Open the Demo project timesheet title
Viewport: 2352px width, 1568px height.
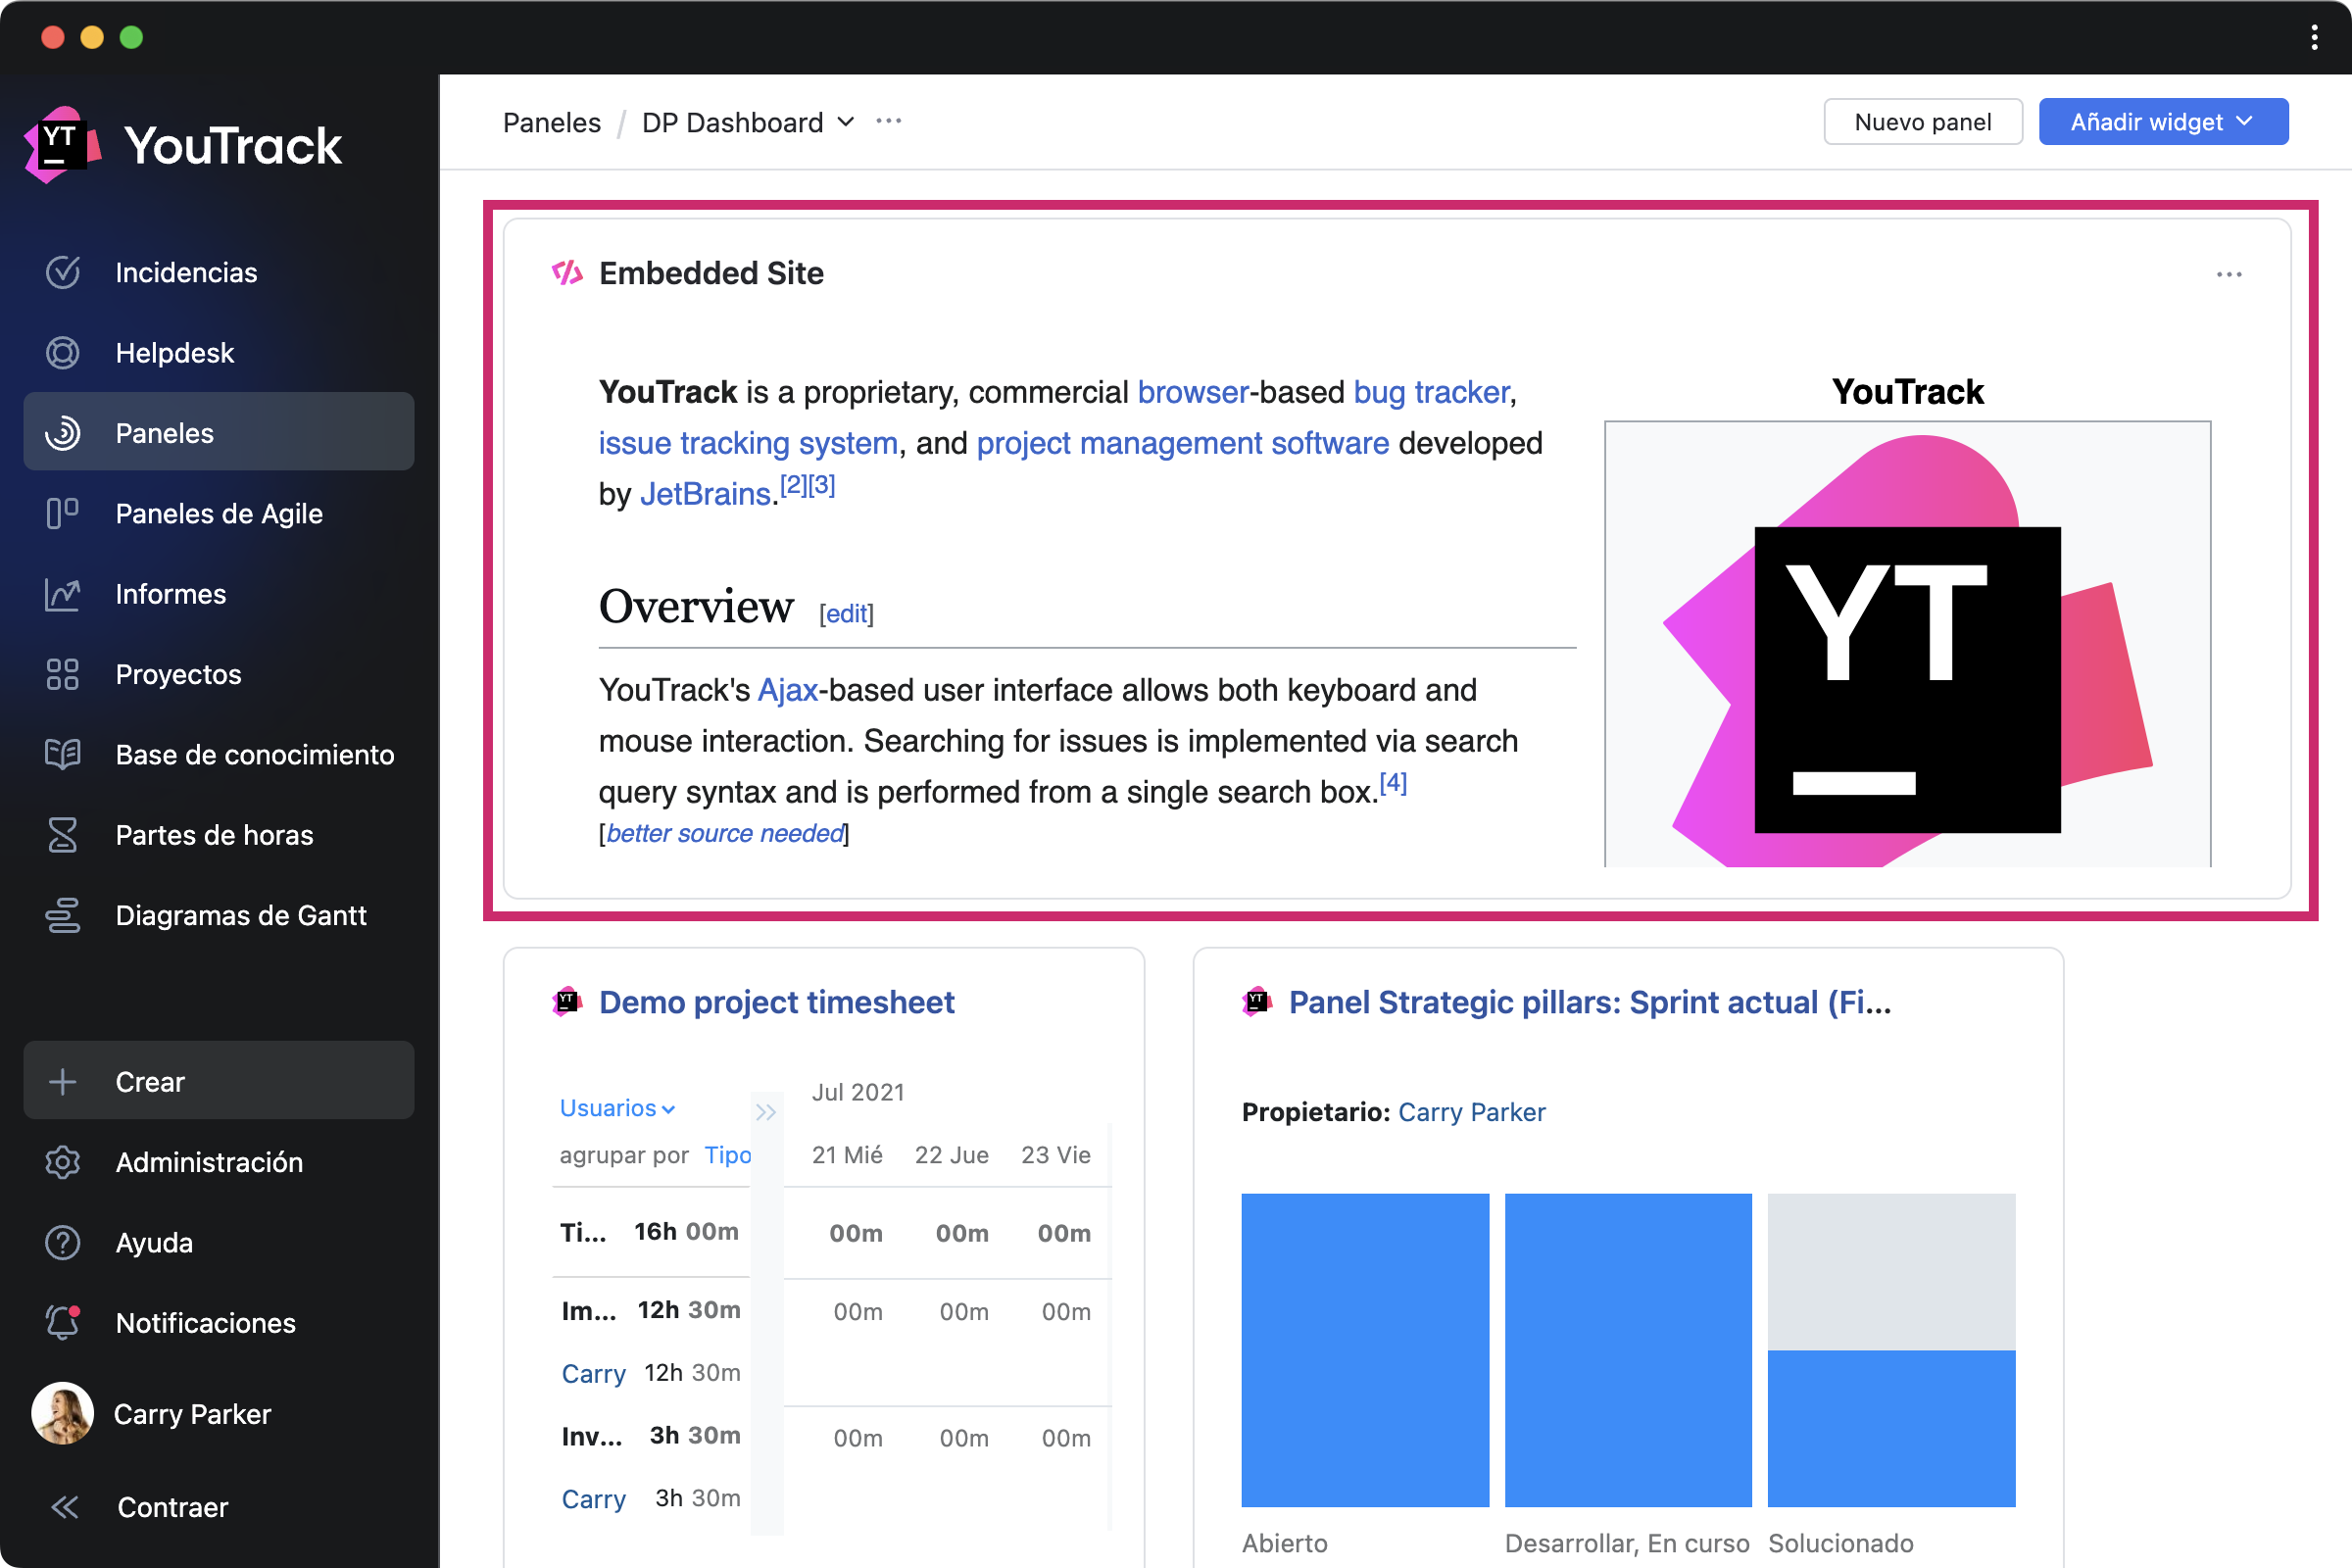[777, 1002]
